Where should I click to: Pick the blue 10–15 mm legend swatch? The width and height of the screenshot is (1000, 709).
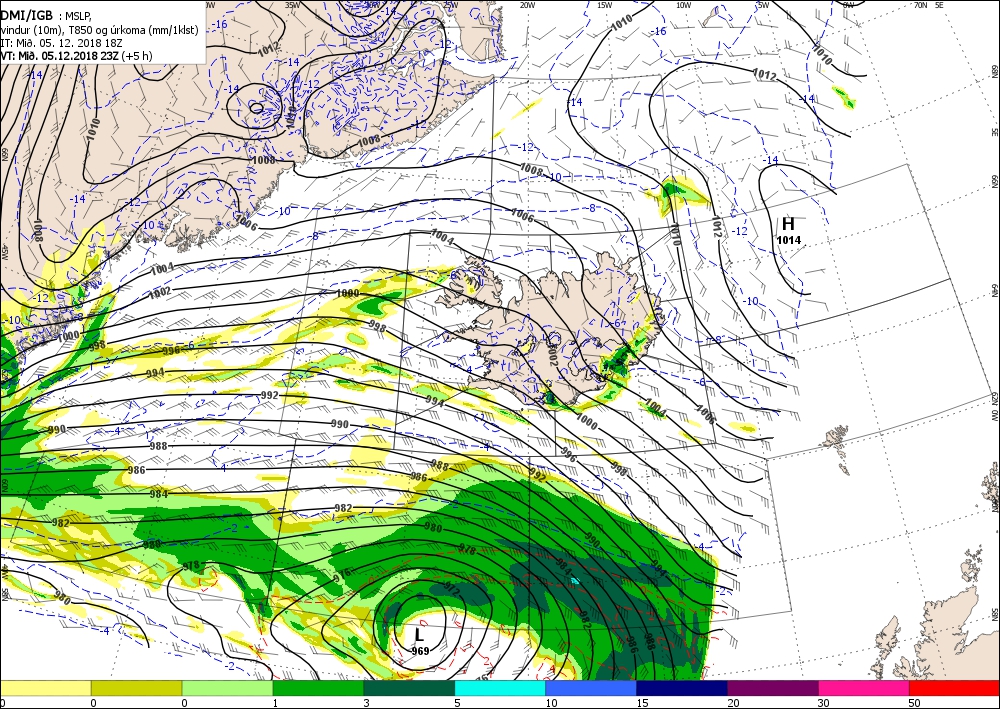click(x=591, y=688)
